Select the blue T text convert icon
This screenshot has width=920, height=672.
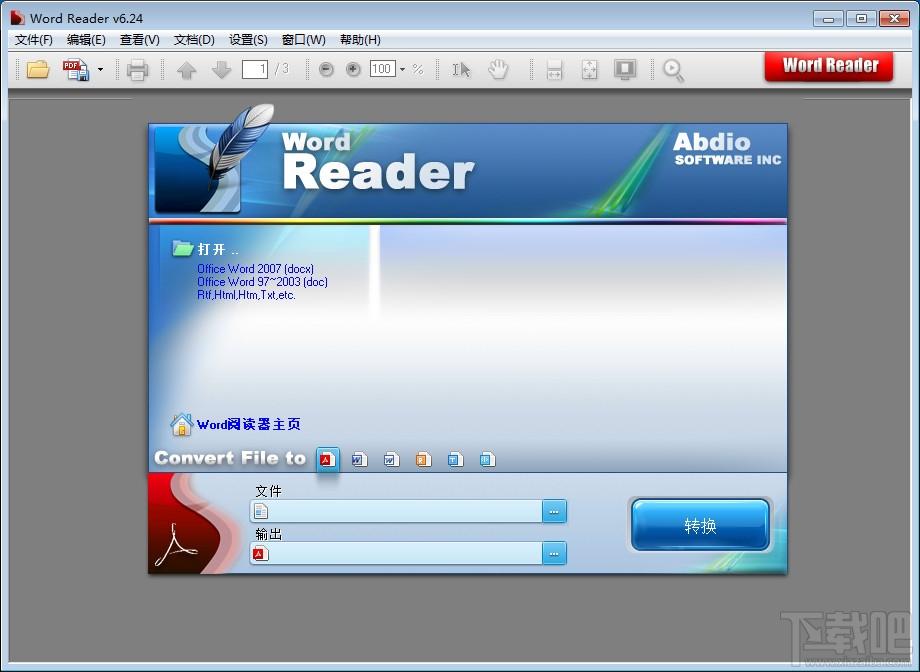click(455, 460)
